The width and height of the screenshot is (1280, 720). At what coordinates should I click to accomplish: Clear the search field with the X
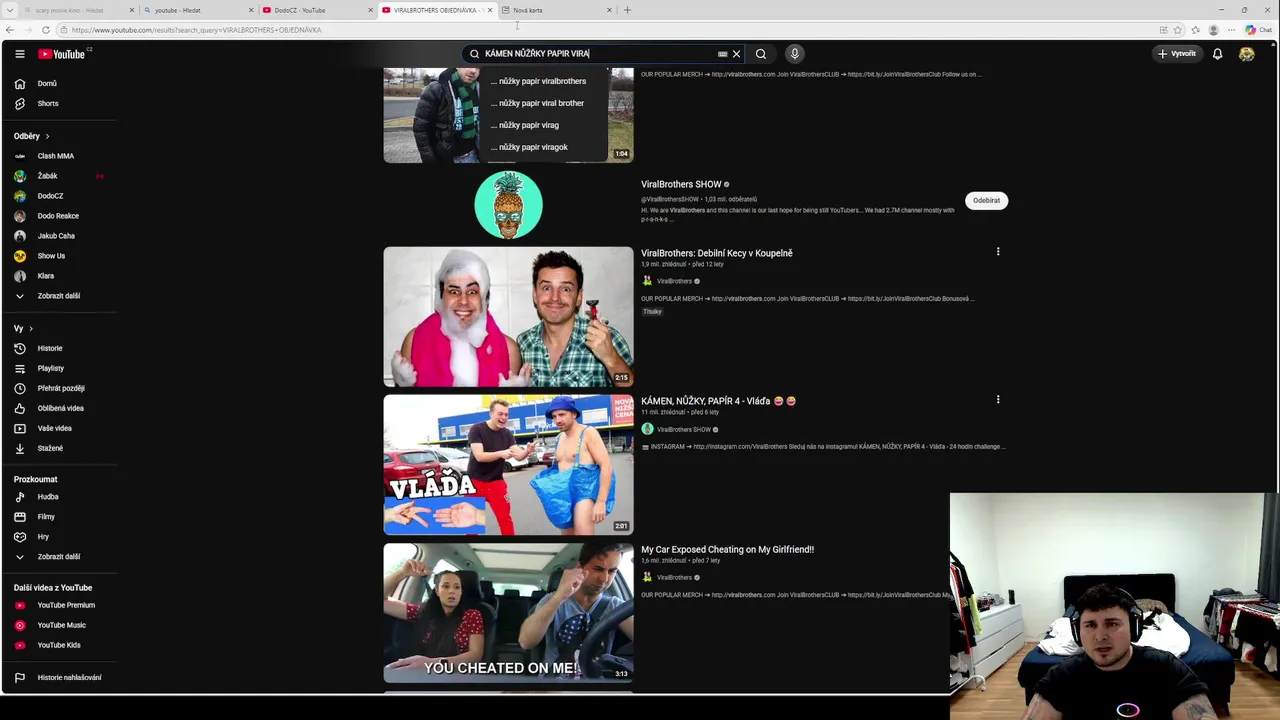(x=737, y=54)
